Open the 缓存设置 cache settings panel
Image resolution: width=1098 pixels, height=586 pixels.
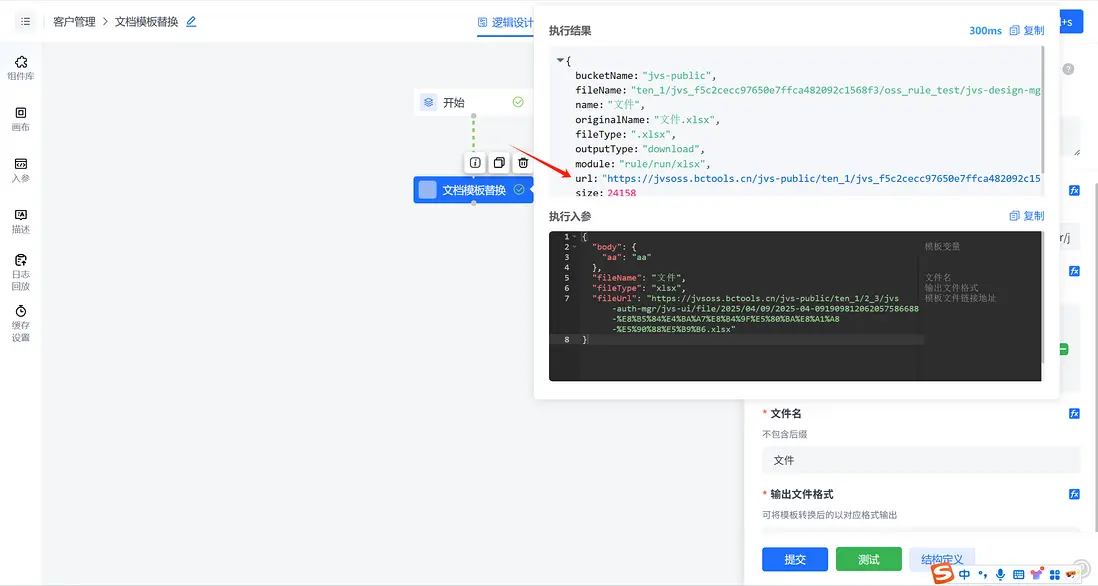[20, 323]
